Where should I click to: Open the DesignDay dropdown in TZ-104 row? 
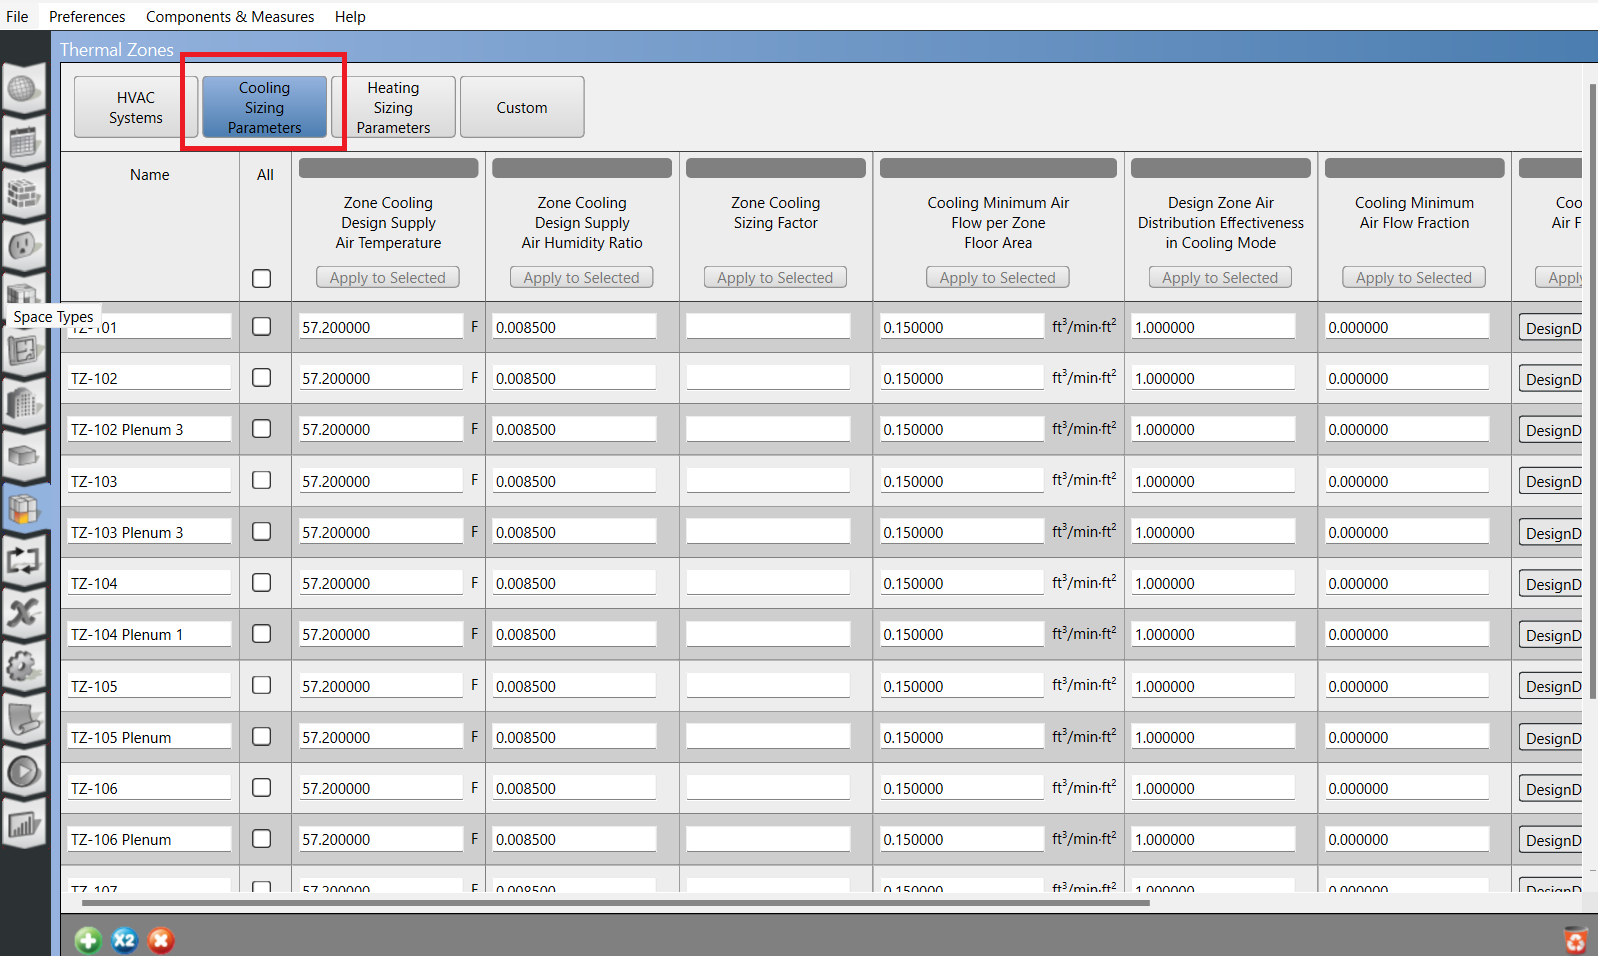(x=1551, y=584)
